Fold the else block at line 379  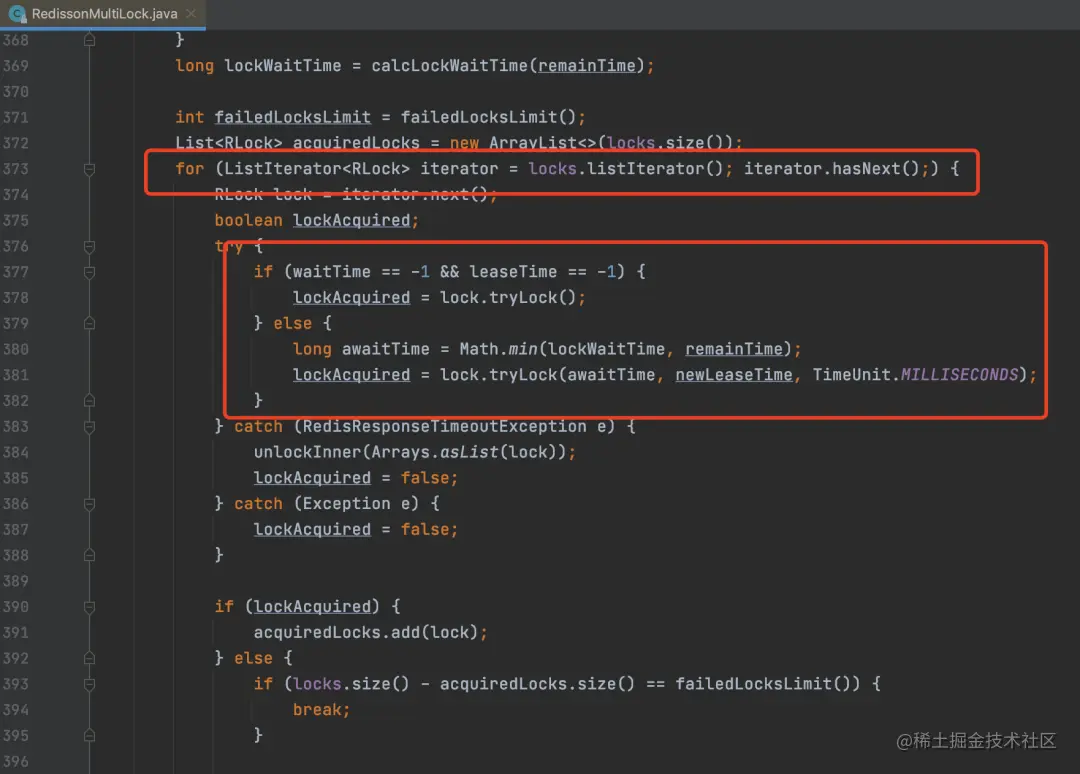click(x=90, y=323)
